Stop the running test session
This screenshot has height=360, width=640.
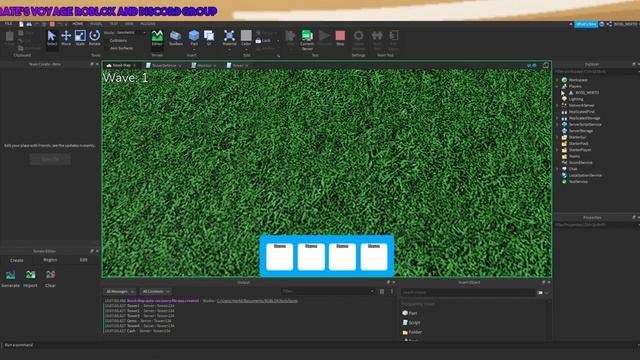click(340, 38)
